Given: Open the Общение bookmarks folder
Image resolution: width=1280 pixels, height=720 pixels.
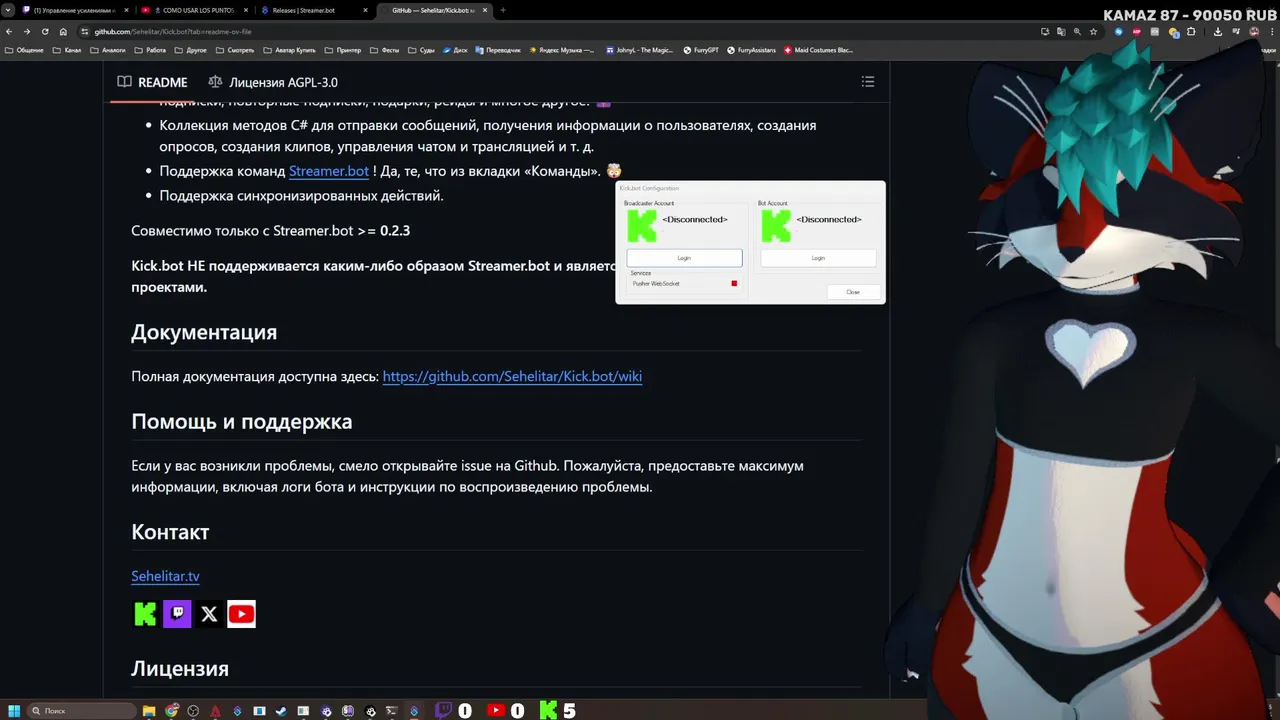Looking at the screenshot, I should [x=24, y=50].
